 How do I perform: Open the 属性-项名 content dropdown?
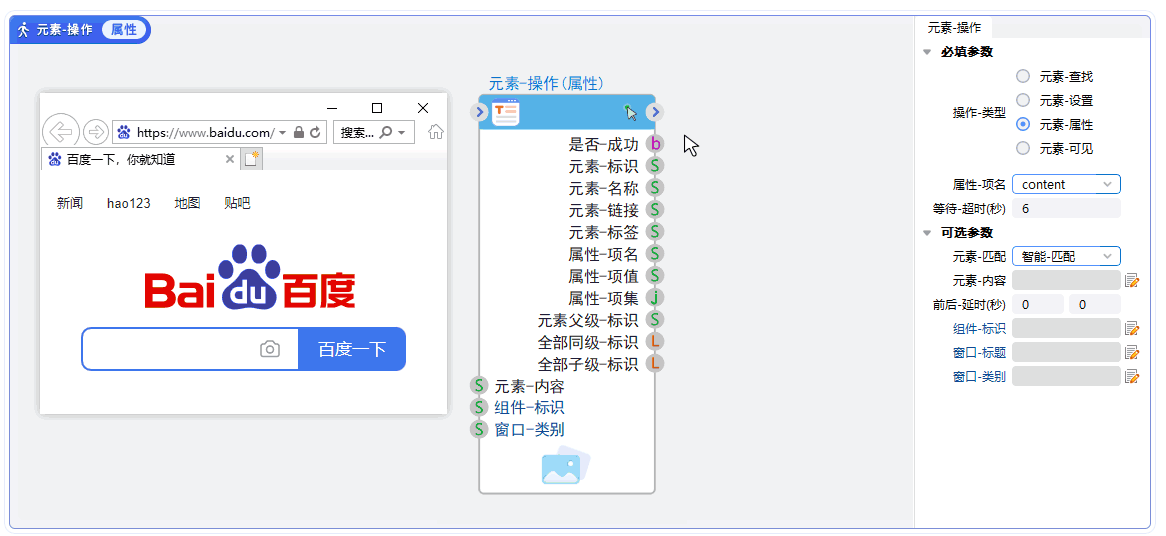click(x=1066, y=184)
